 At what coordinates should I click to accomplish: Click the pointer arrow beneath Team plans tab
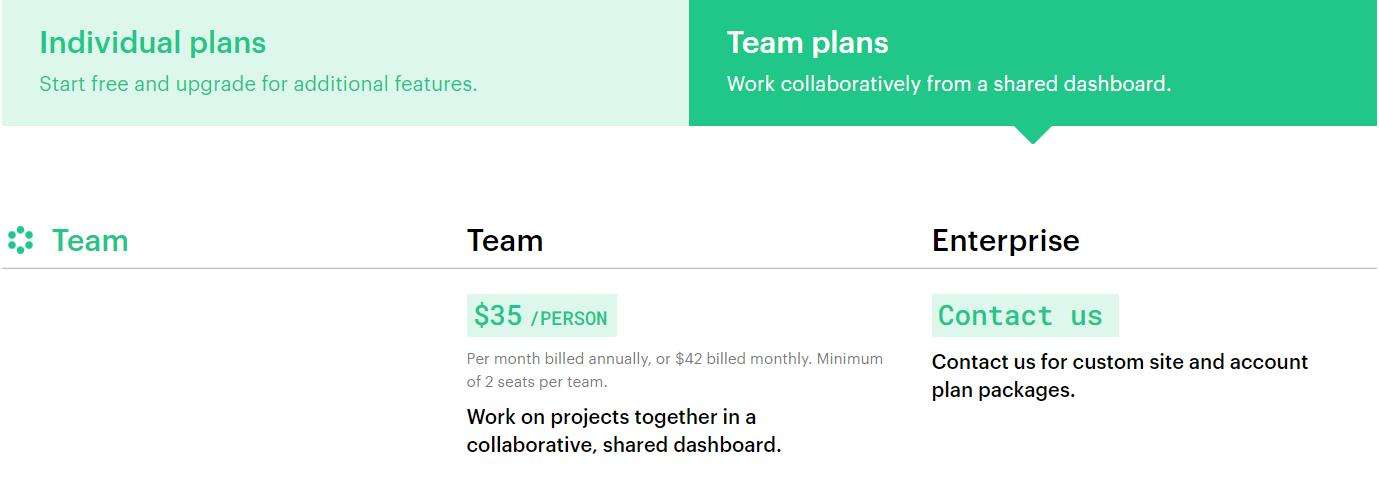(1033, 135)
